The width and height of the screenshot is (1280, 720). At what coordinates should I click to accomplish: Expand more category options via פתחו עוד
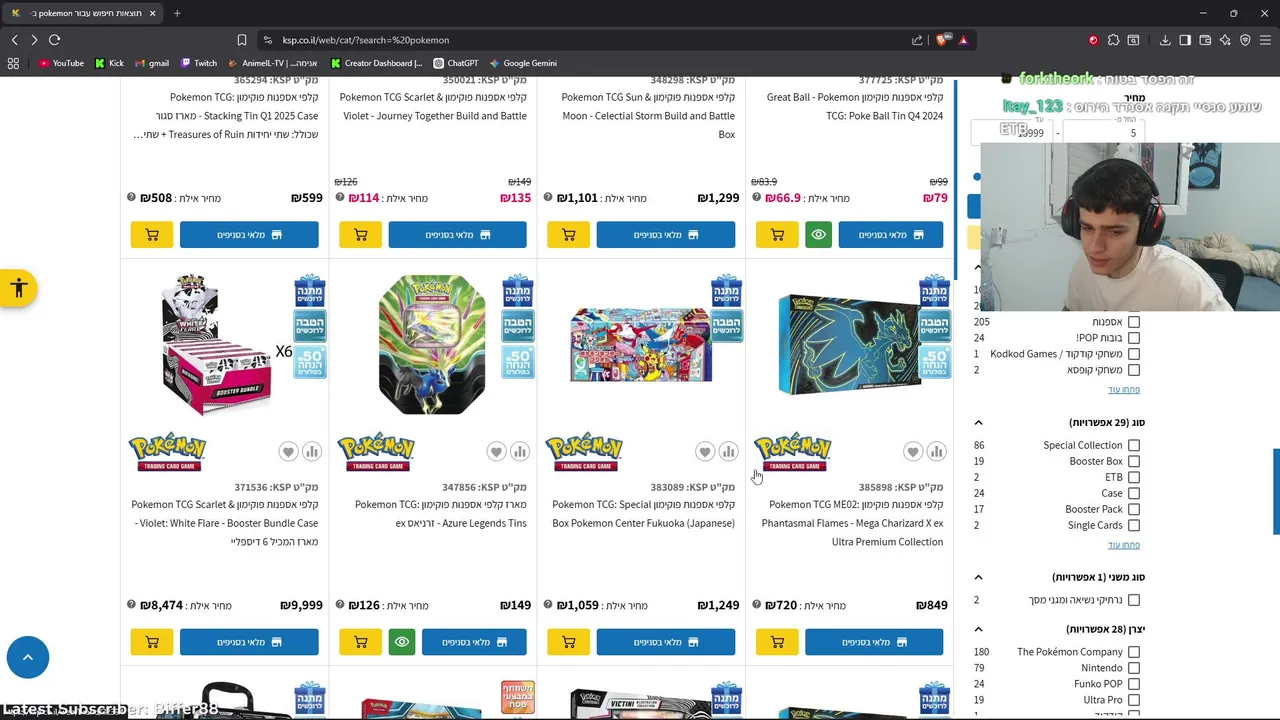click(x=1123, y=389)
